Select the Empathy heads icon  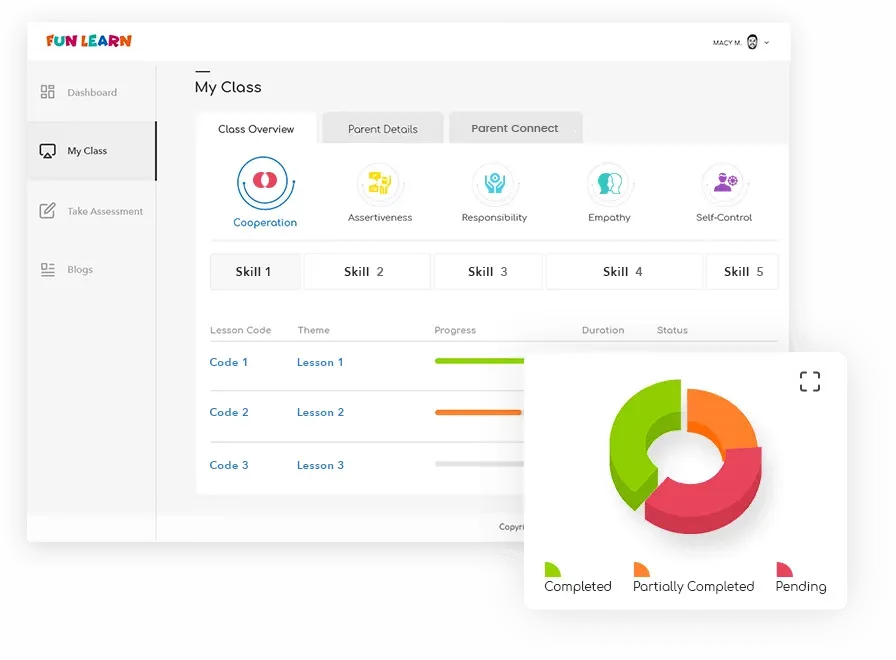coord(609,184)
